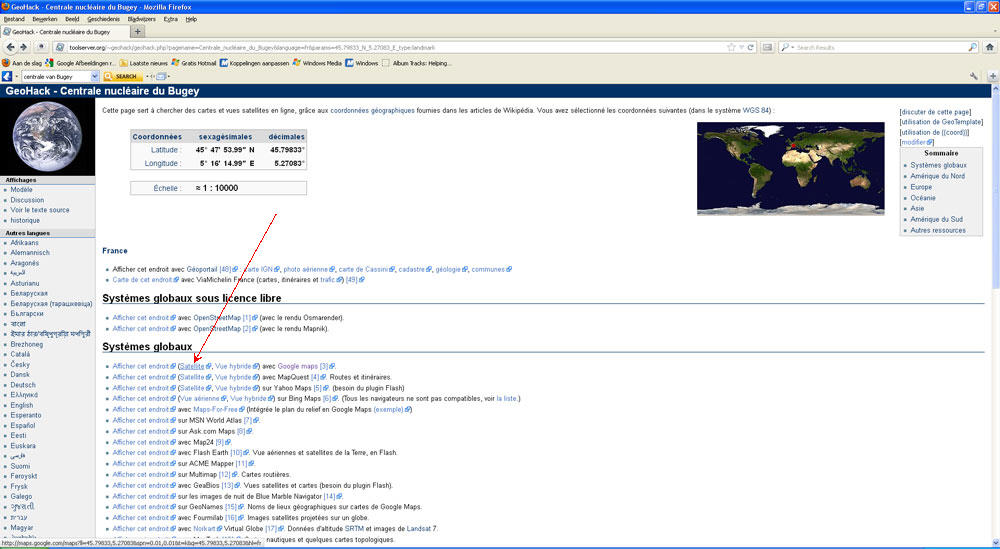Open the Géoportail link under France
This screenshot has width=1000, height=549.
202,269
